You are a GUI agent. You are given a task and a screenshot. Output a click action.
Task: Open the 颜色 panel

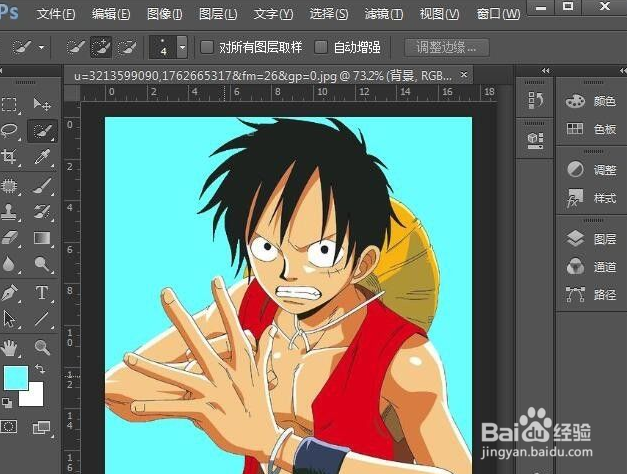click(x=591, y=101)
